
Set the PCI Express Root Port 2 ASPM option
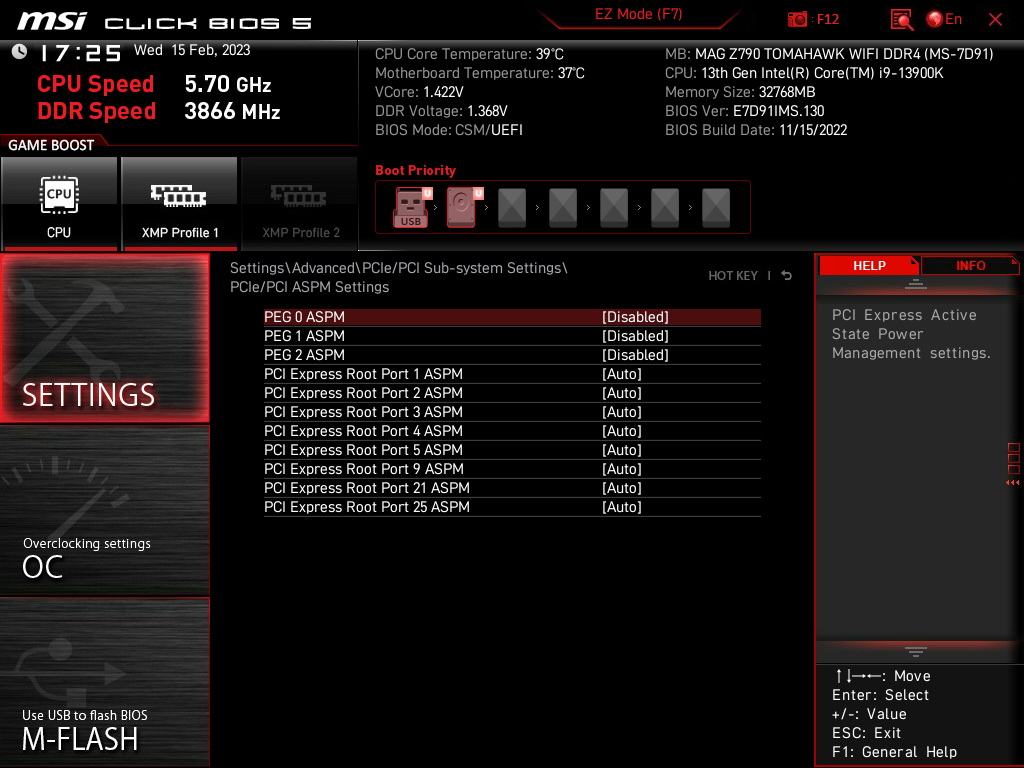point(512,392)
